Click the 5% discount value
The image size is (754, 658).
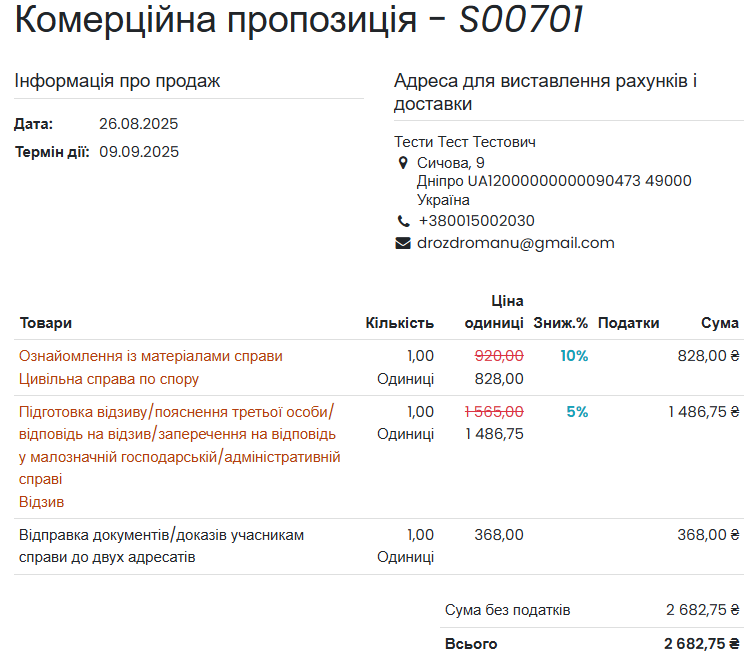click(x=577, y=412)
